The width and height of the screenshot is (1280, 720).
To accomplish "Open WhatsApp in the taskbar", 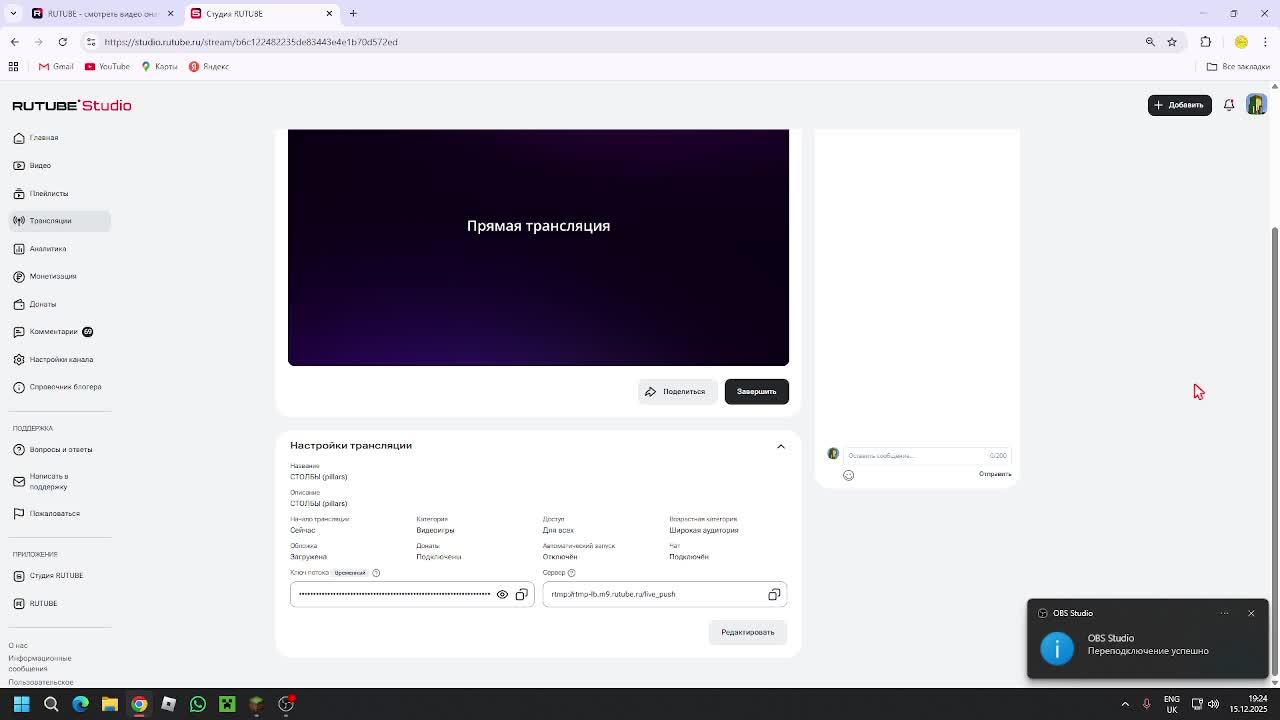I will (x=198, y=704).
